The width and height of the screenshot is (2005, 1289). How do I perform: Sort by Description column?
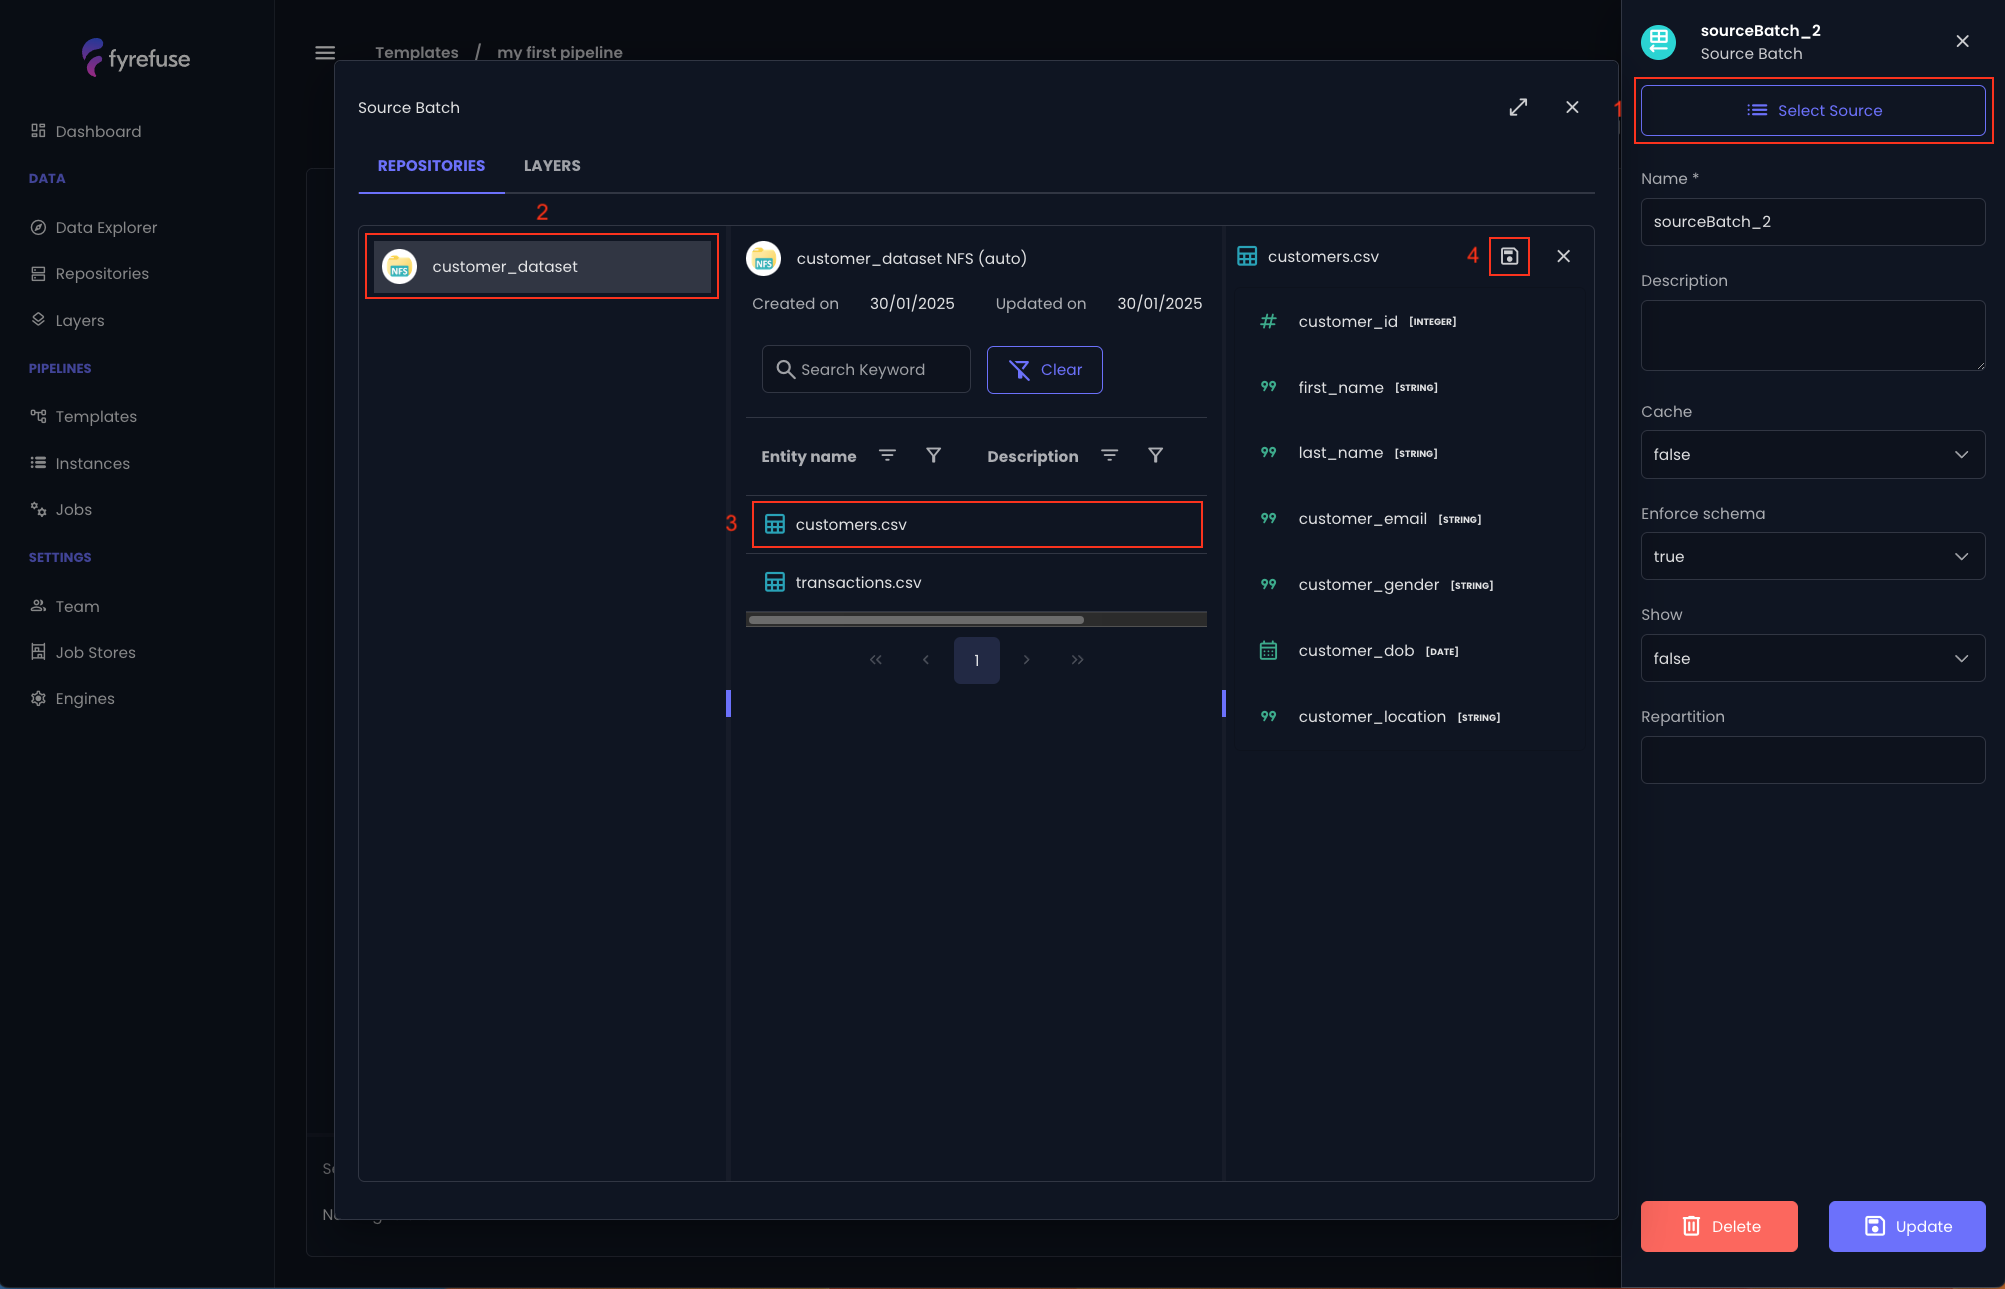point(1109,455)
